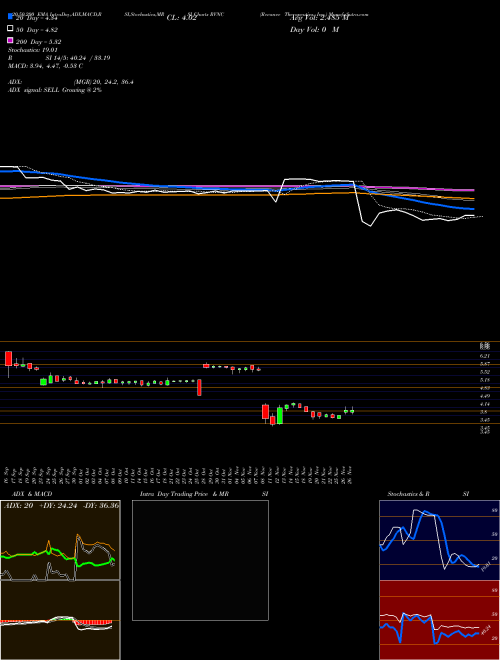This screenshot has width=500, height=660.
Task: Click the 6.21 price axis label
Action: pos(485,356)
